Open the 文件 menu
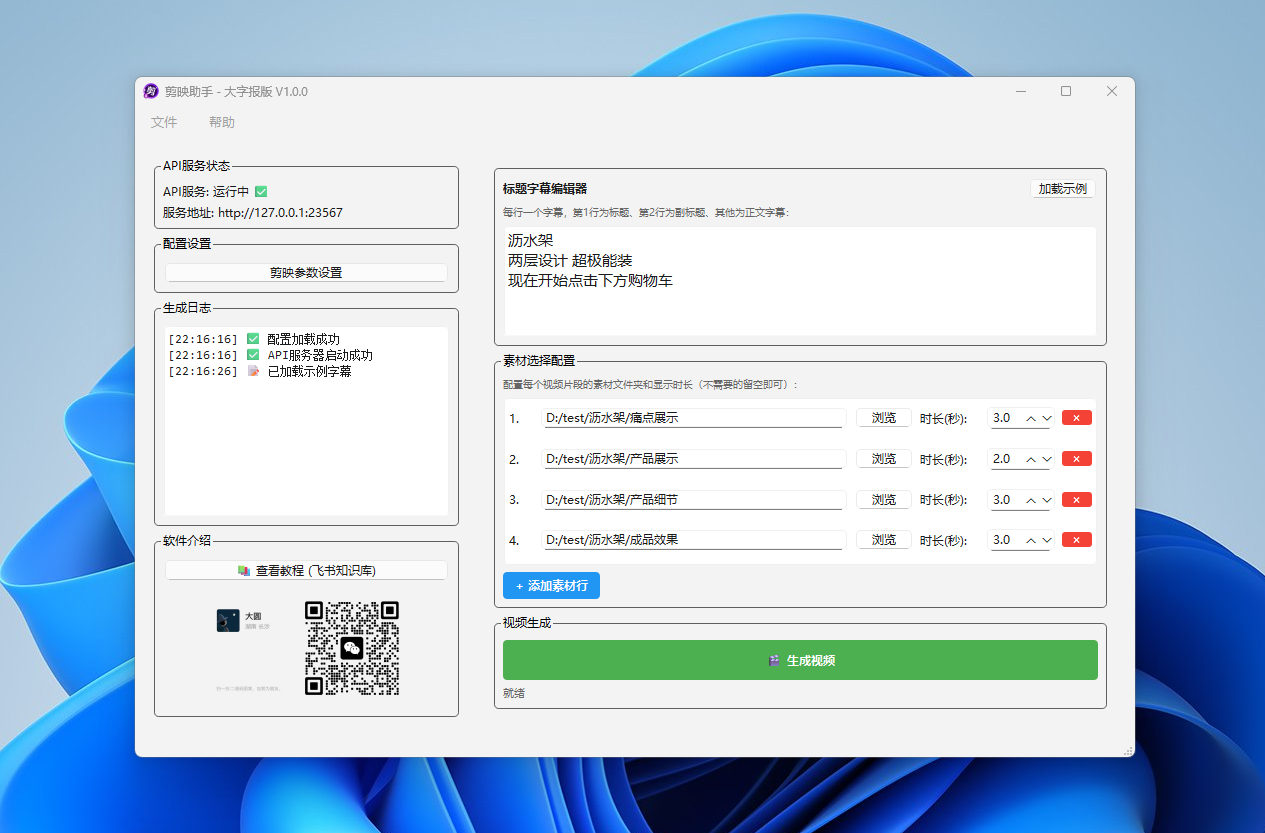This screenshot has height=833, width=1265. [164, 122]
